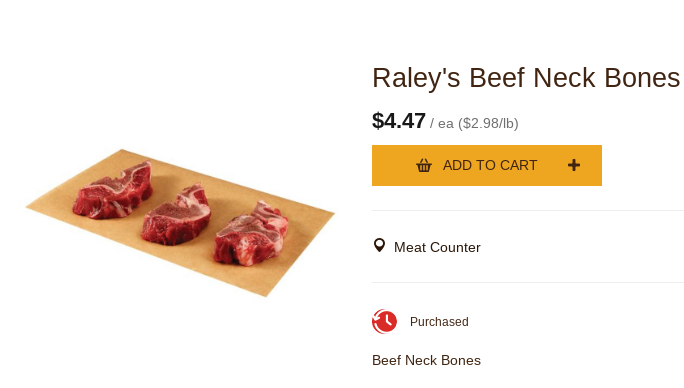Click the / ea unit label
This screenshot has height=388, width=684.
point(441,124)
